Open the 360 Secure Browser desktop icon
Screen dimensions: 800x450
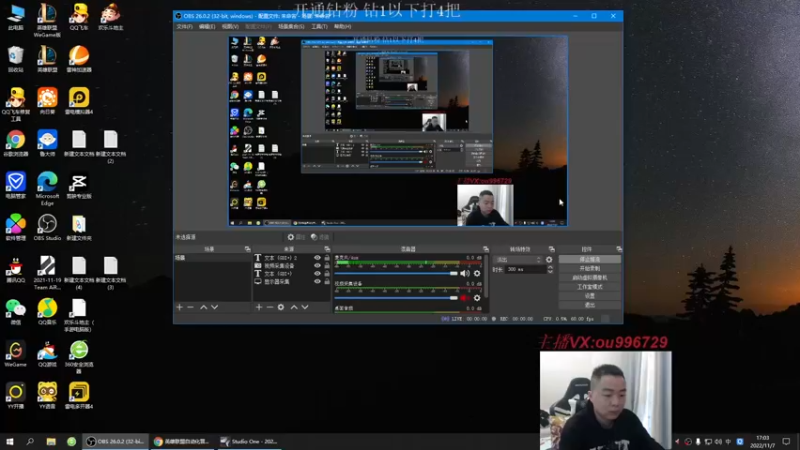pos(79,357)
